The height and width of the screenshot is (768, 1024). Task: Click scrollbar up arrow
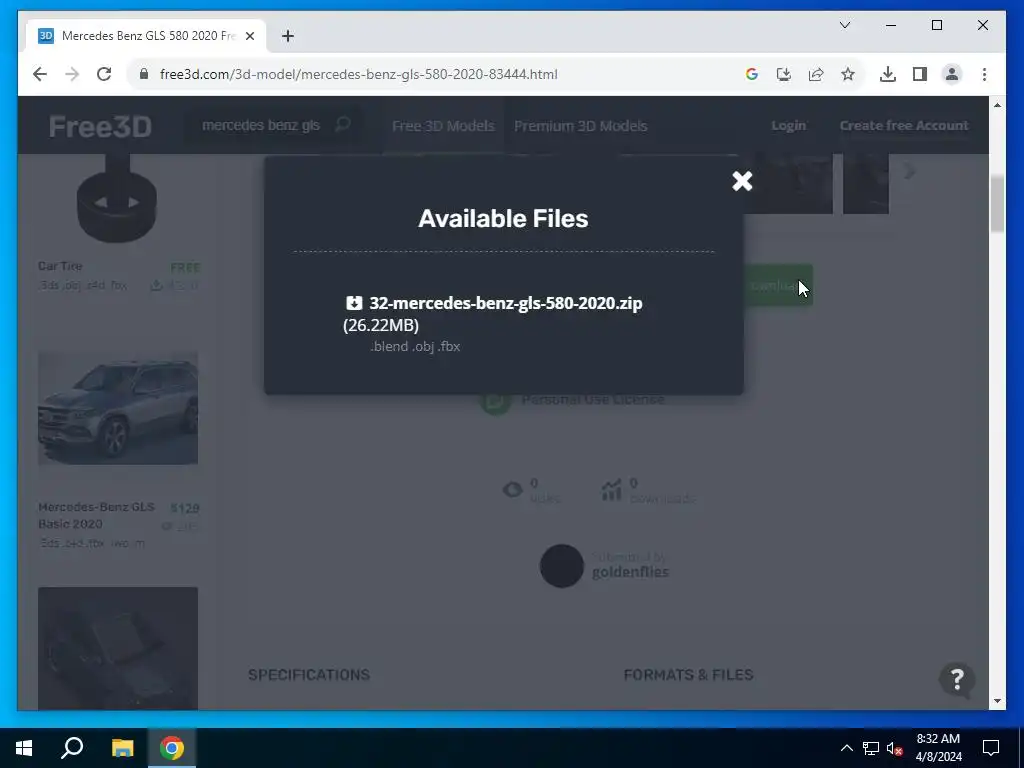point(997,104)
